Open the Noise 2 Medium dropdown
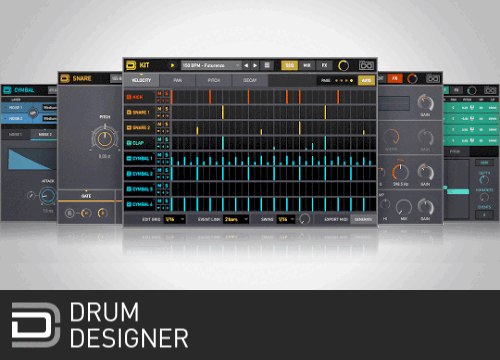The image size is (500, 360). 50,119
